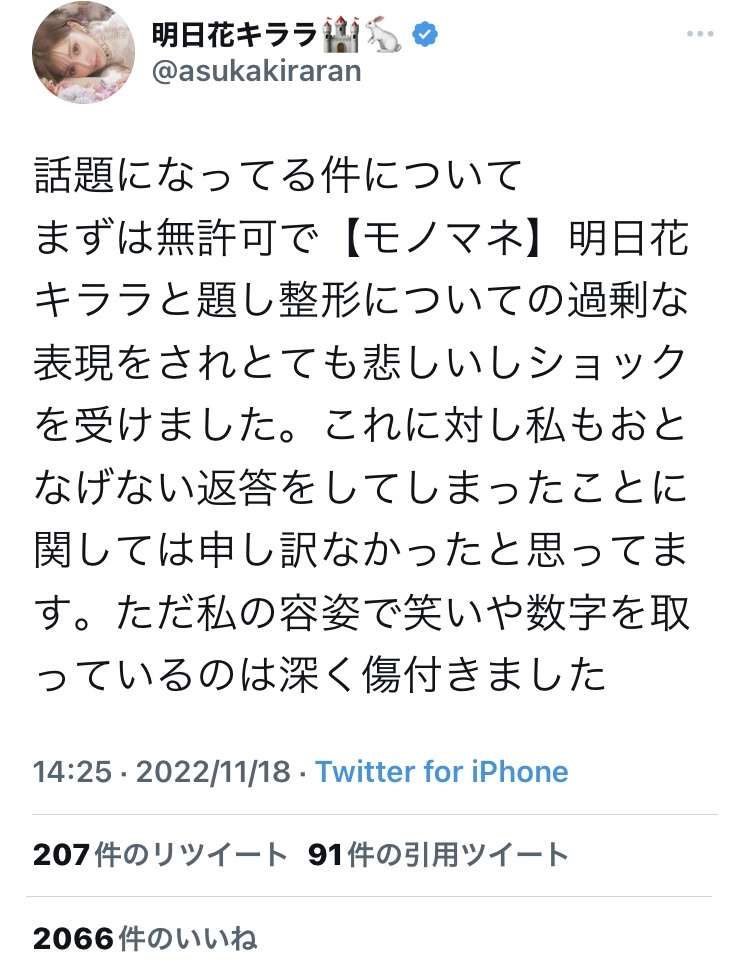Tap the last line ending 深く傷付きました
Image resolution: width=750 pixels, height=961 pixels.
point(320,675)
